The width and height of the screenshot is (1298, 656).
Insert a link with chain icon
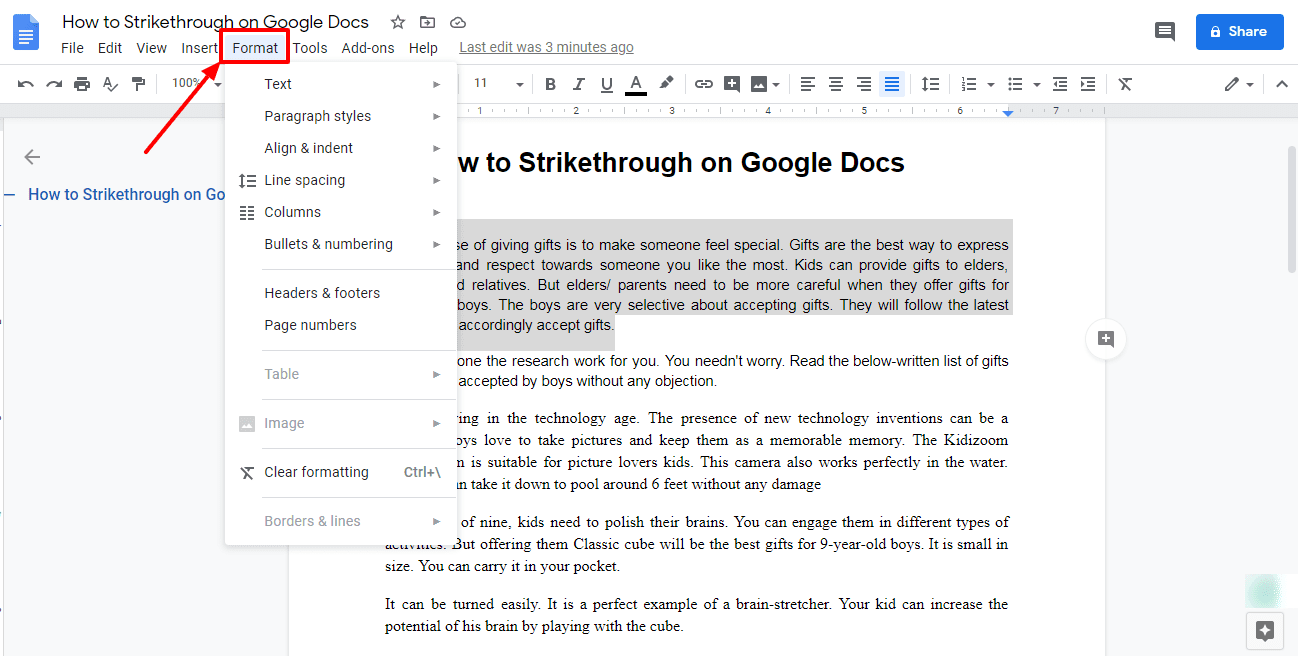pyautogui.click(x=704, y=84)
